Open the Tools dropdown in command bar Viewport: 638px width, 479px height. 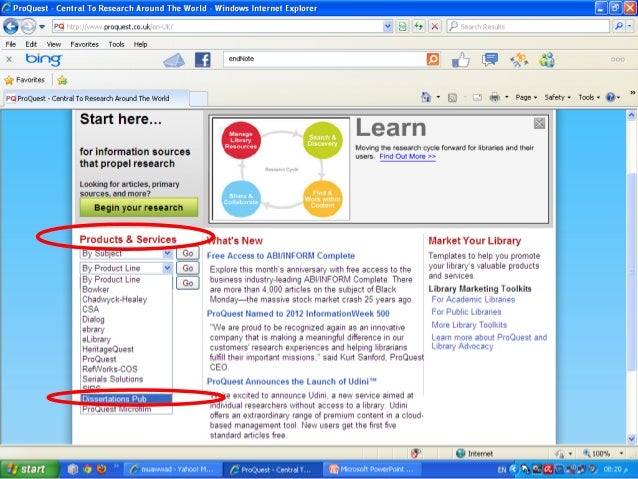(x=589, y=98)
